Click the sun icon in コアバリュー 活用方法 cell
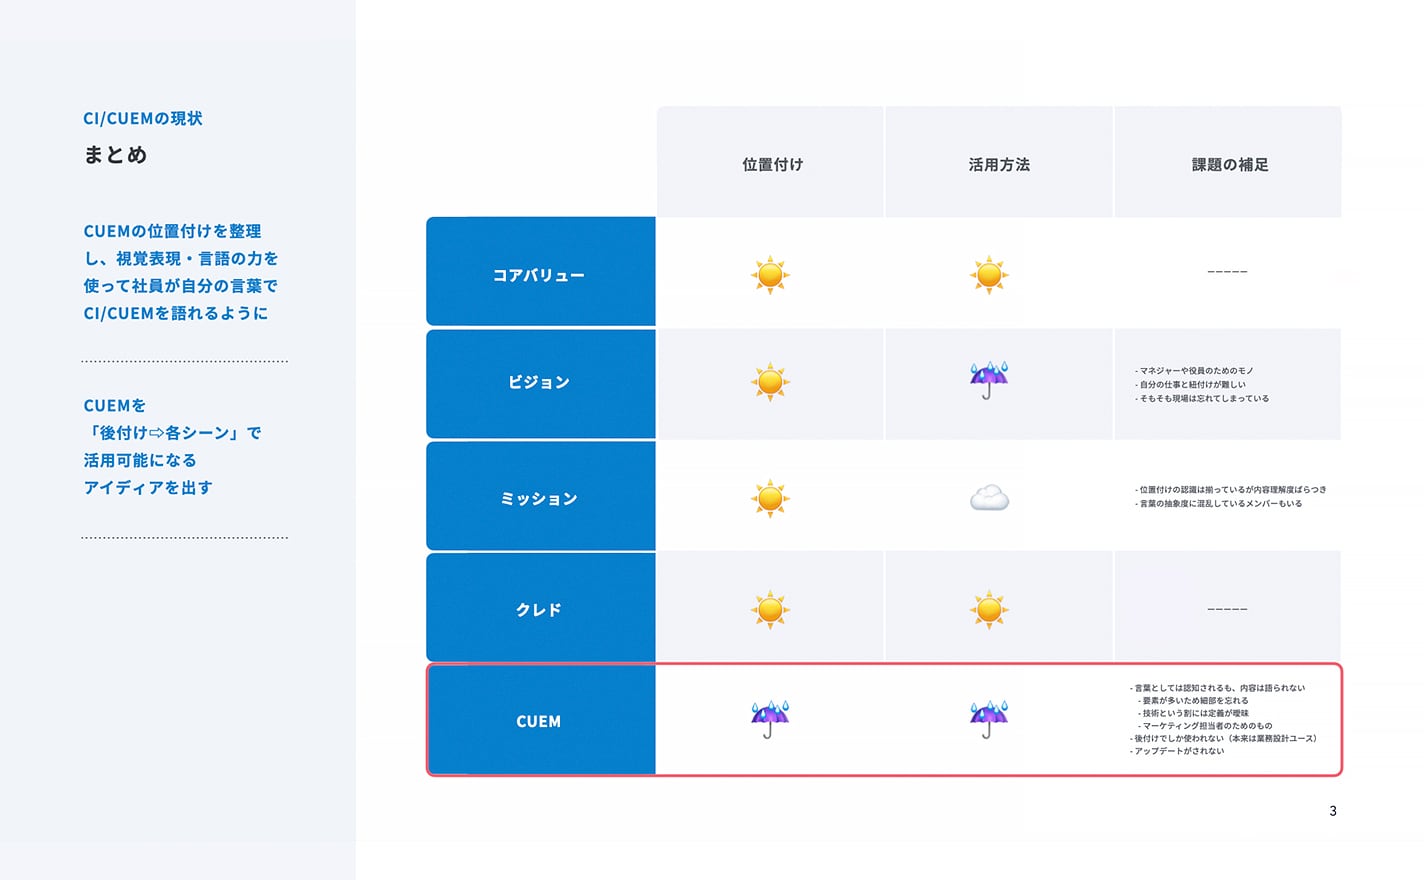The height and width of the screenshot is (880, 1424). (989, 274)
